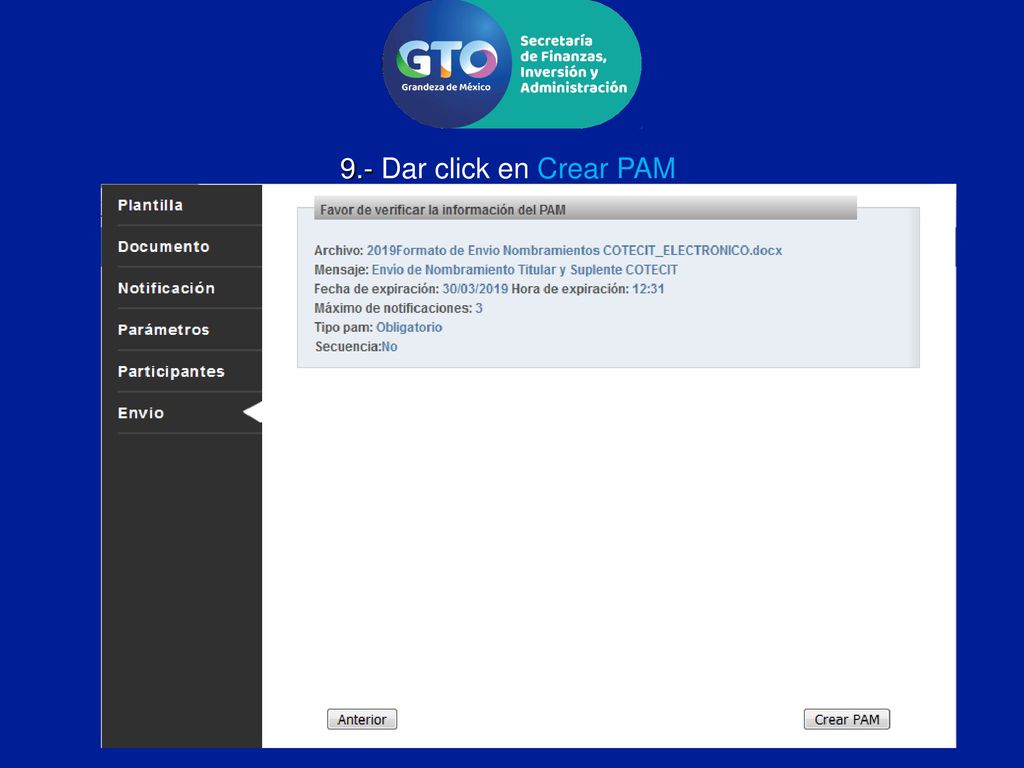
Task: Click the GTO Grandeza de México logo
Action: click(x=447, y=64)
